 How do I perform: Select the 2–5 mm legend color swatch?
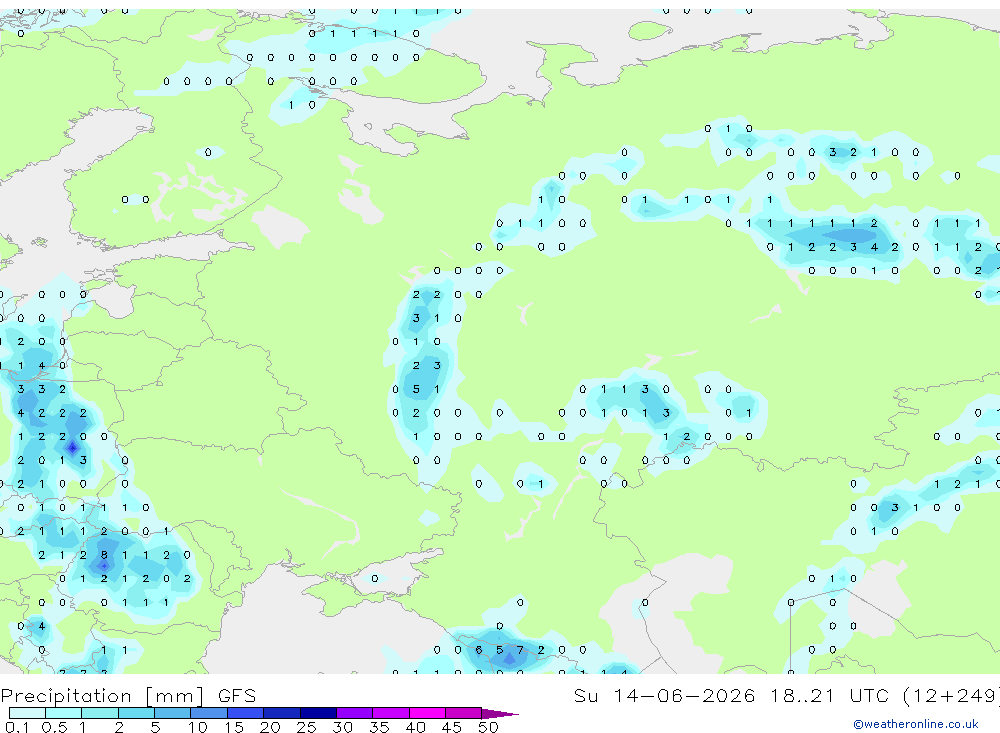136,713
